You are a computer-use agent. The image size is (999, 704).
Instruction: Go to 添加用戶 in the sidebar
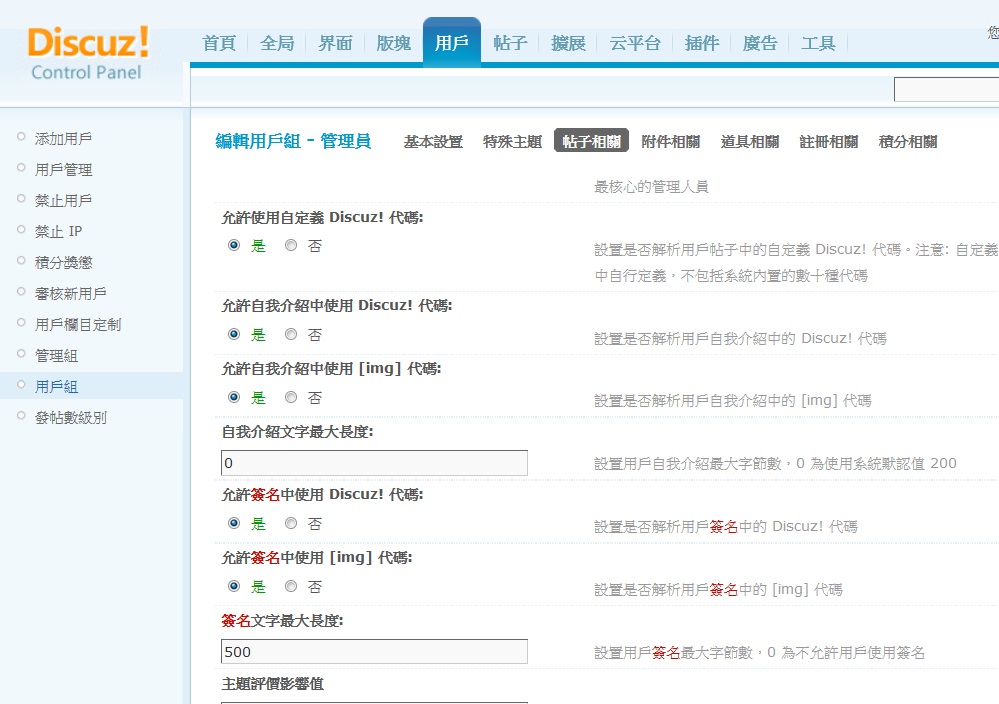coord(63,138)
